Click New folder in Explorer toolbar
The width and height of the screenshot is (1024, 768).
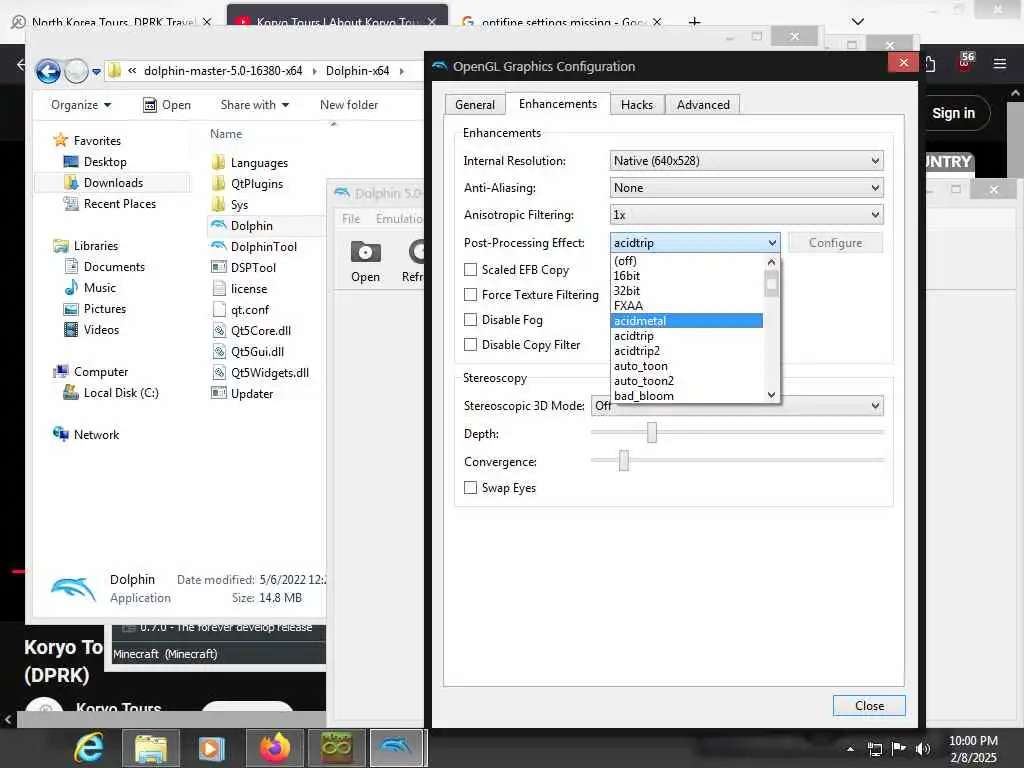tap(349, 104)
